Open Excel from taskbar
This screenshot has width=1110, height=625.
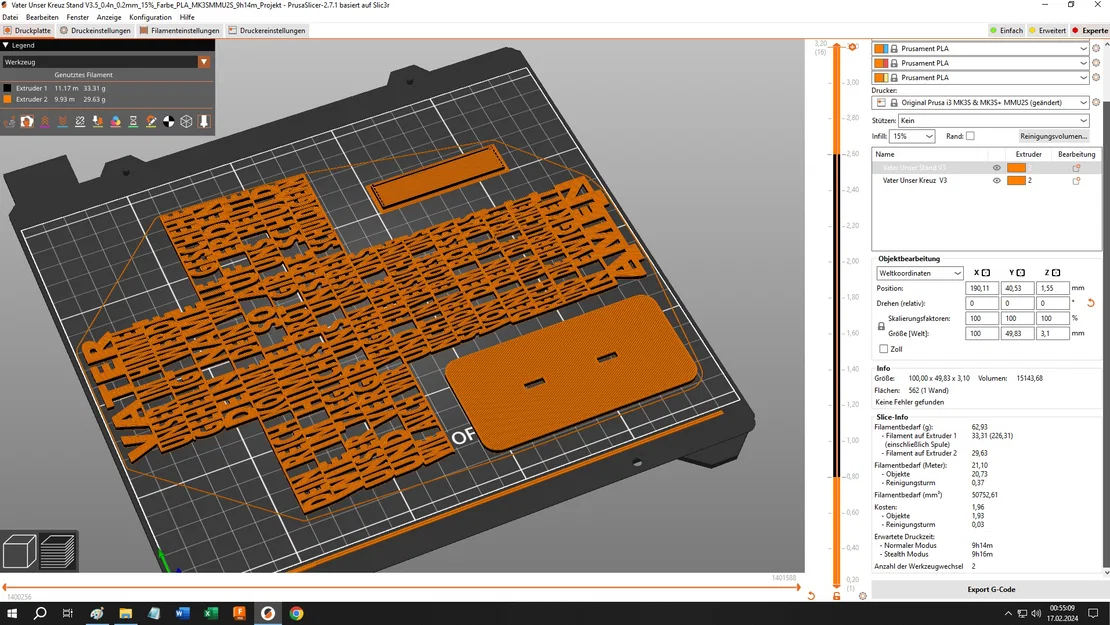pos(210,613)
